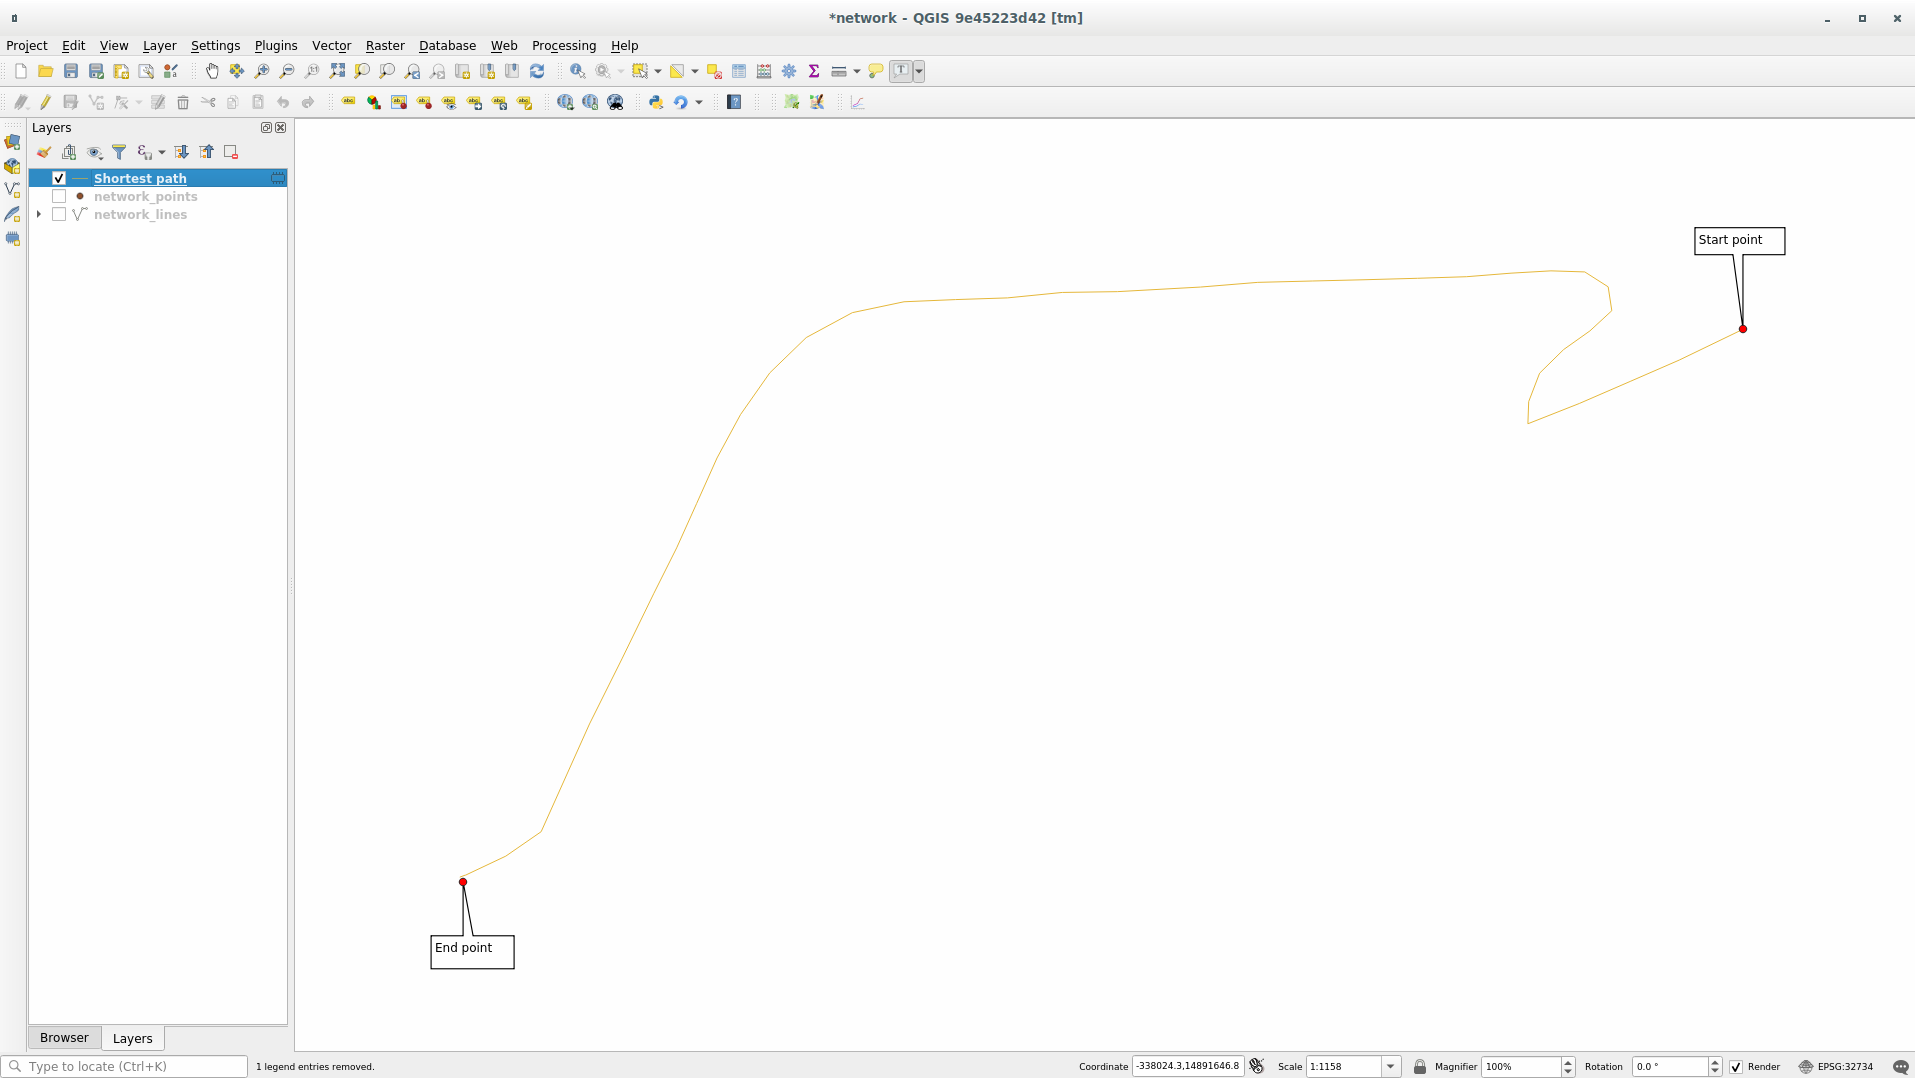Uncheck the Shortest path layer visibility

pyautogui.click(x=59, y=178)
